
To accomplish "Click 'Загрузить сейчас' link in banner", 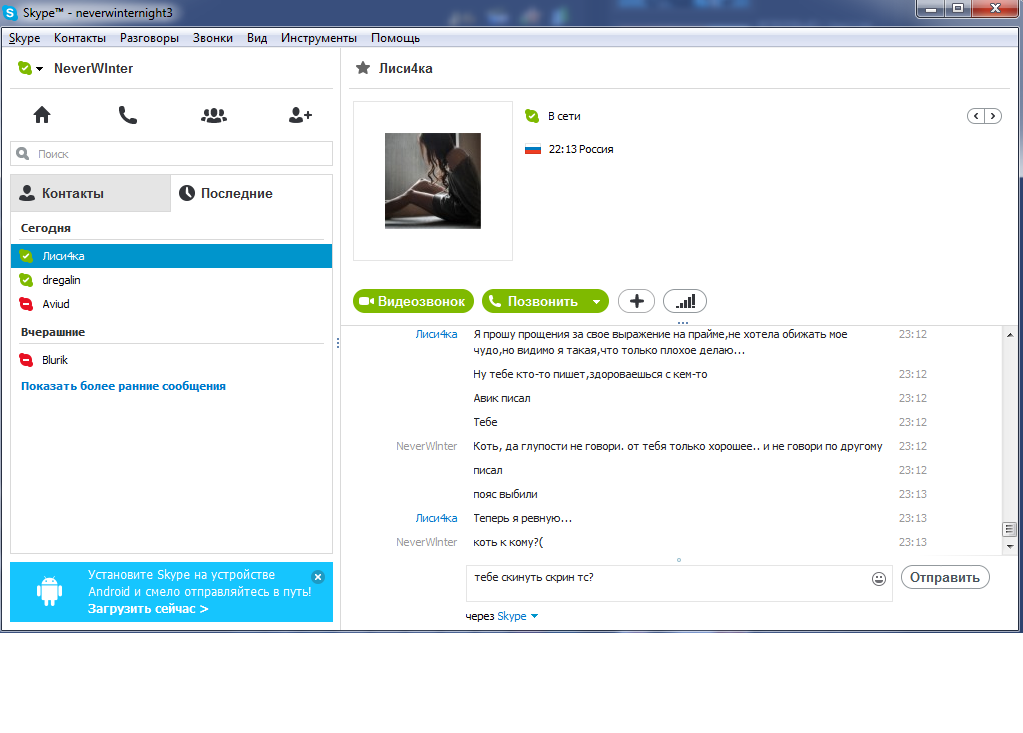I will pyautogui.click(x=148, y=608).
